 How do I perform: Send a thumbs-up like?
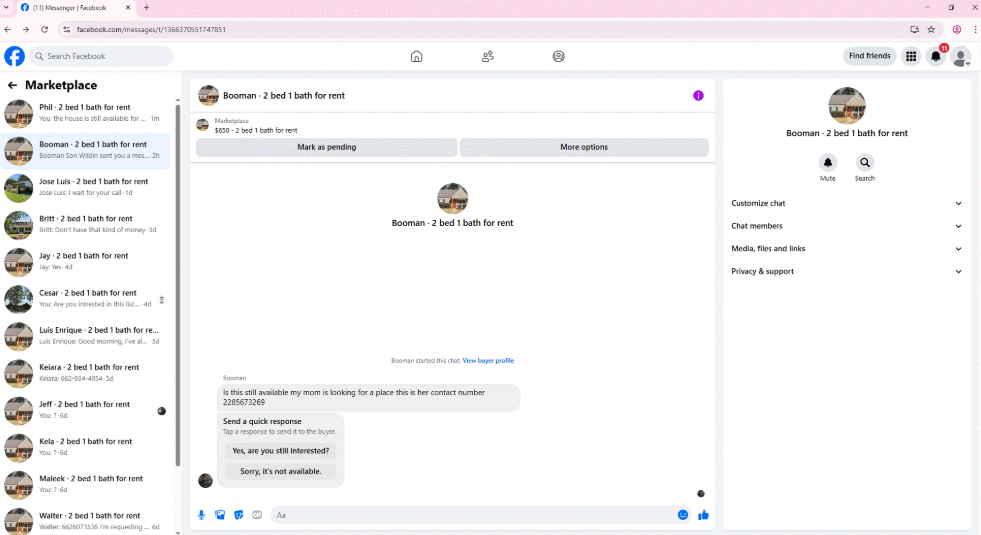pyautogui.click(x=703, y=515)
